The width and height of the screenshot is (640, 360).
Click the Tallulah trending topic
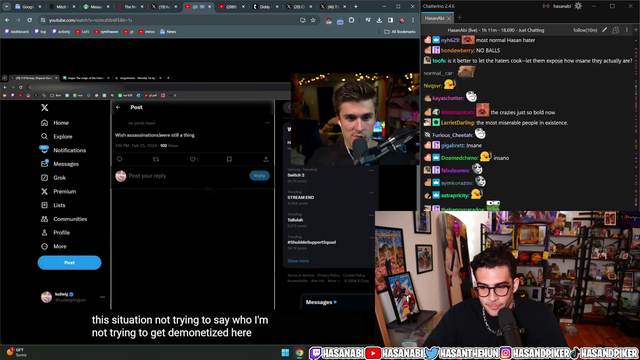click(296, 220)
